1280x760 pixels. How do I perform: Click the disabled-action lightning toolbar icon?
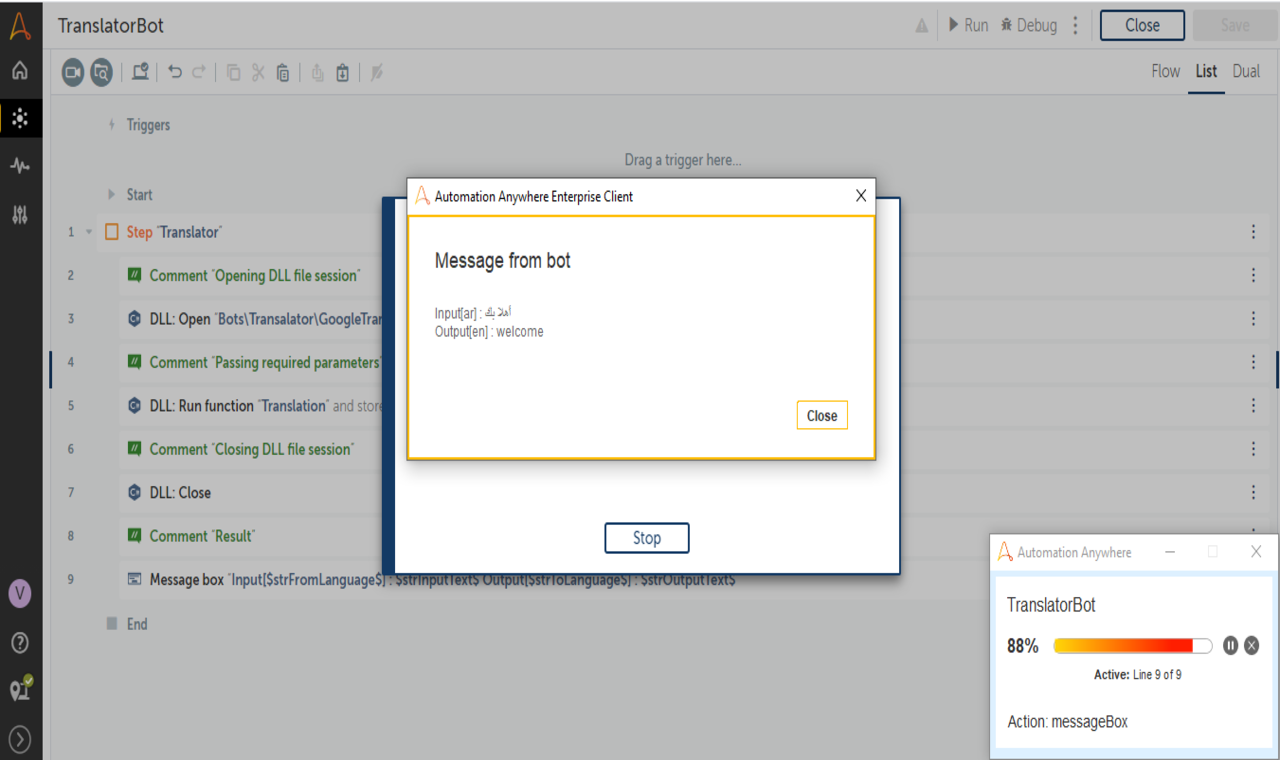(377, 72)
